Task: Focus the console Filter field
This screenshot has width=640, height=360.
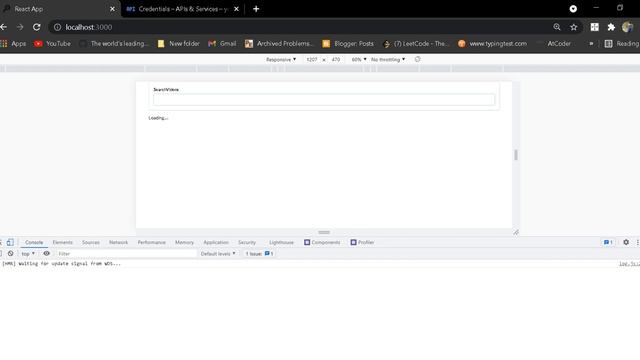Action: [126, 253]
